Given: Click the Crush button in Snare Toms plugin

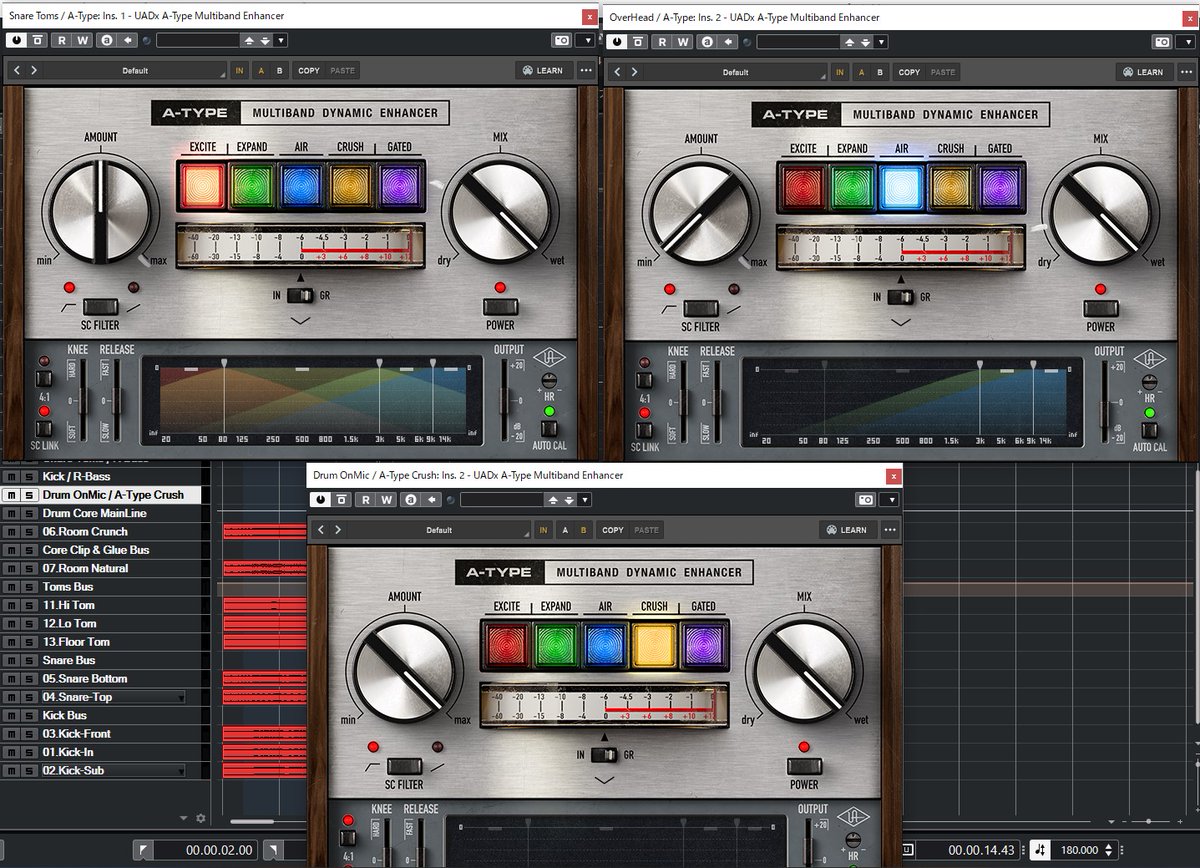Looking at the screenshot, I should [x=350, y=185].
